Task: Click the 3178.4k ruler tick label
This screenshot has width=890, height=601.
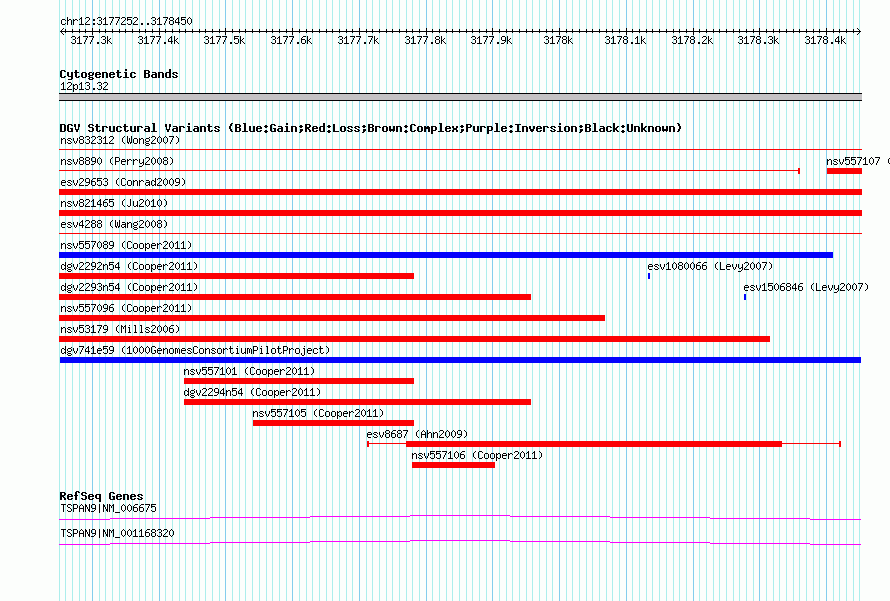Action: 825,40
